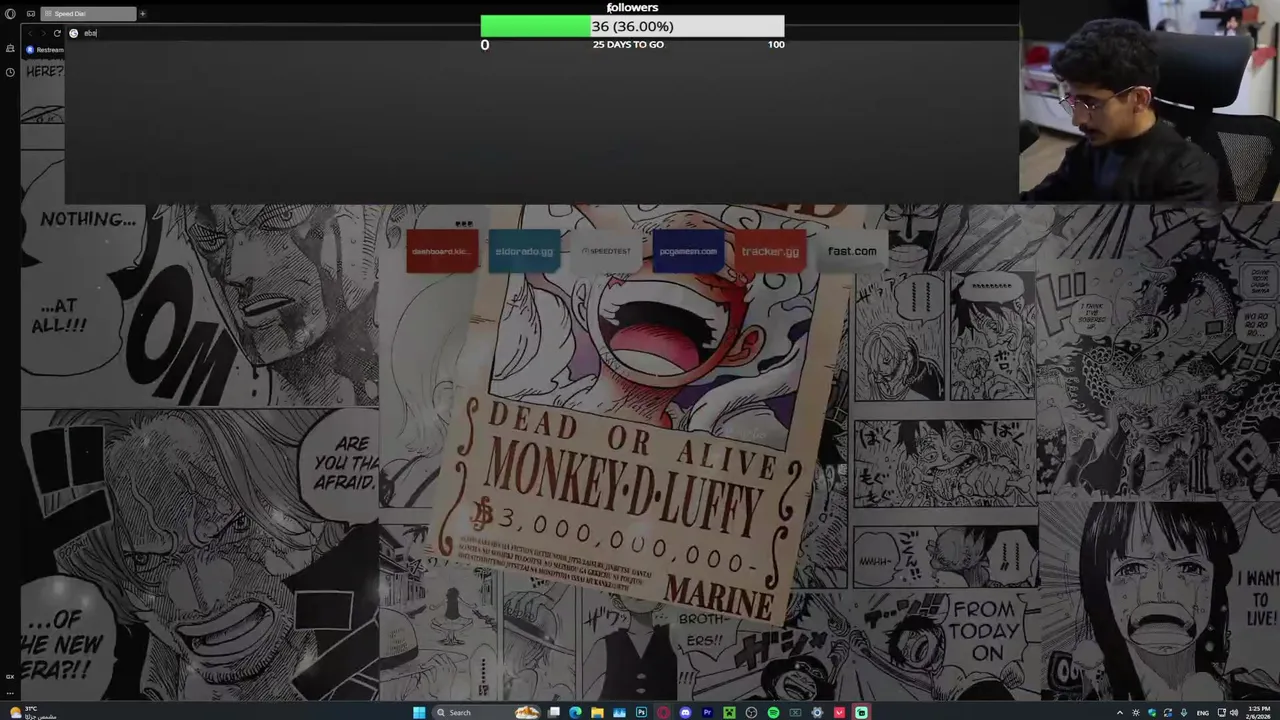This screenshot has height=720, width=1280.
Task: Open a new tab with the plus button
Action: point(142,14)
